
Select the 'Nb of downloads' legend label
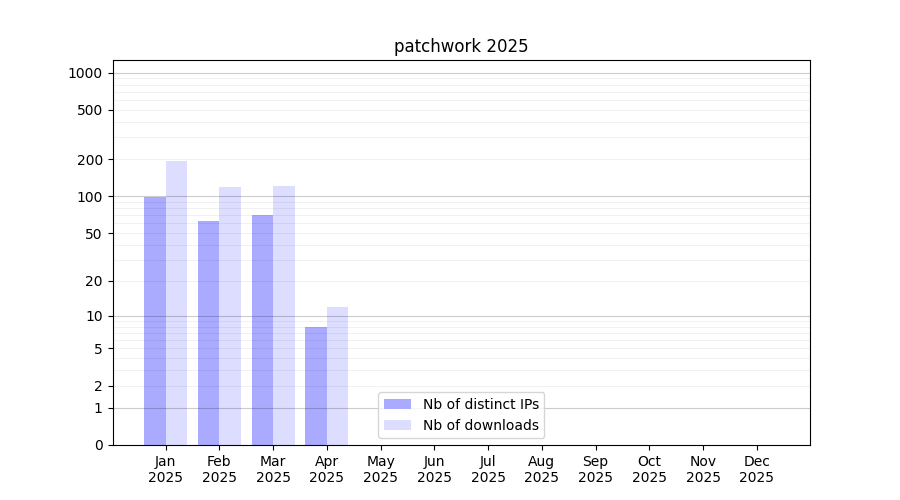[480, 425]
